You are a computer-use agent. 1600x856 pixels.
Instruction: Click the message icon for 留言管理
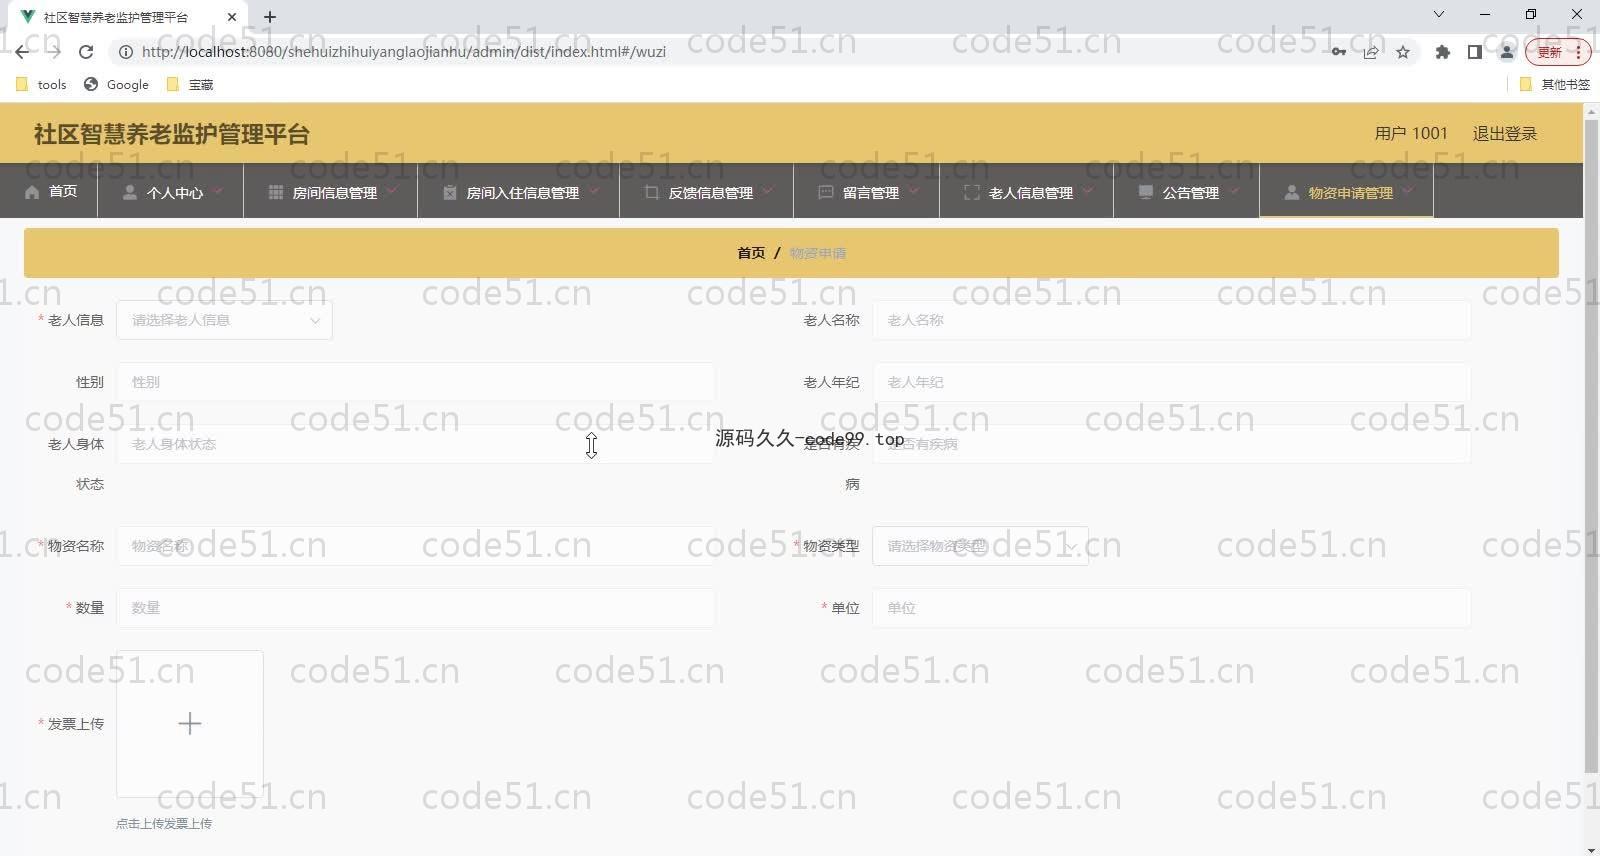(x=826, y=192)
